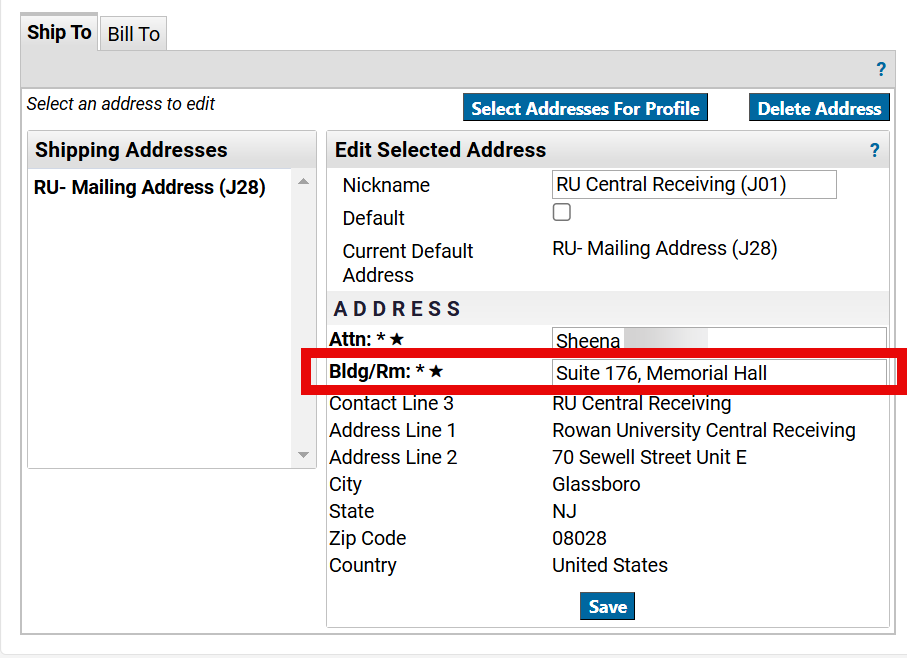Open help for Edit Selected Address panel
Screen dimensions: 907x658
[x=875, y=150]
